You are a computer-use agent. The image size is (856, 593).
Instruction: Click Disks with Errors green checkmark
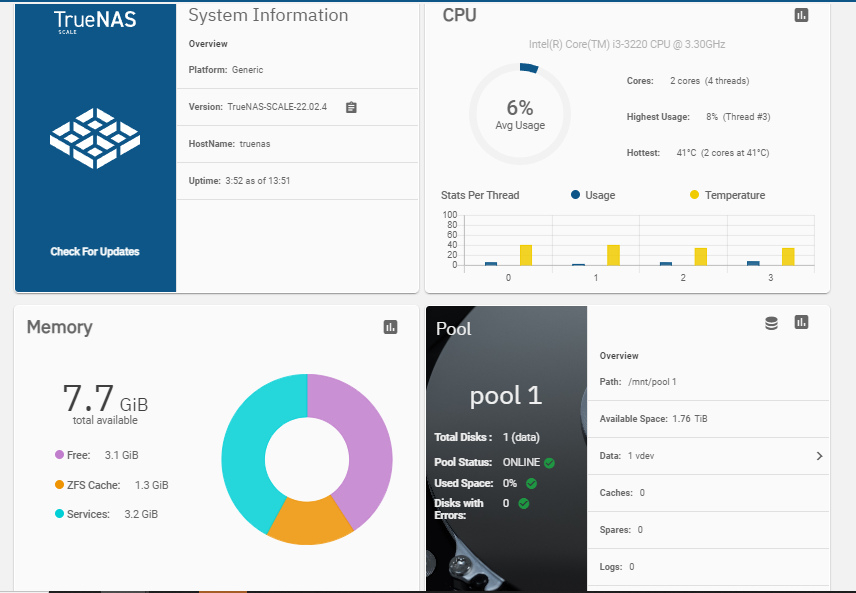tap(524, 503)
